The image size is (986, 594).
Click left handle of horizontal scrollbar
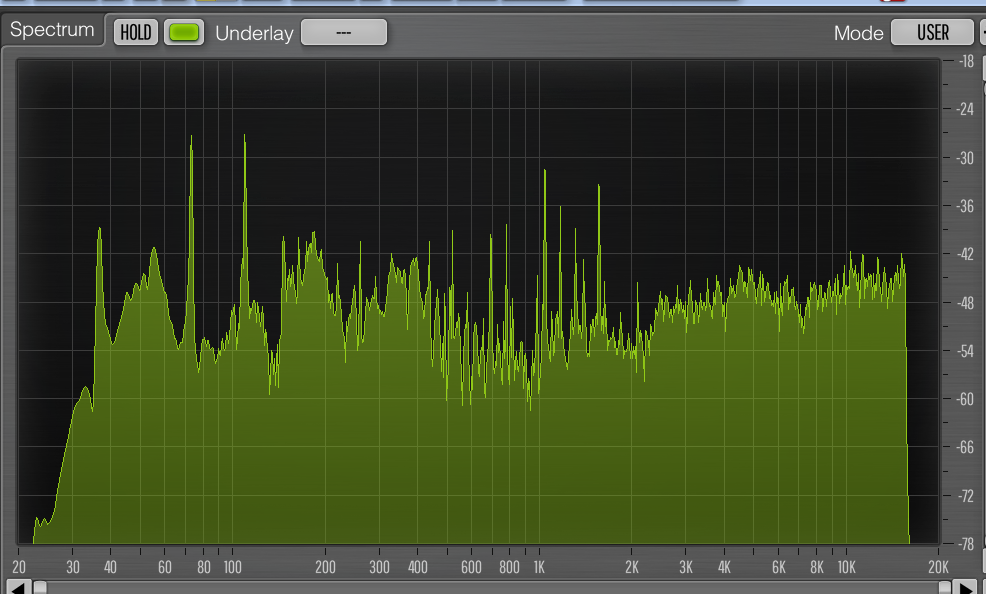click(40, 588)
